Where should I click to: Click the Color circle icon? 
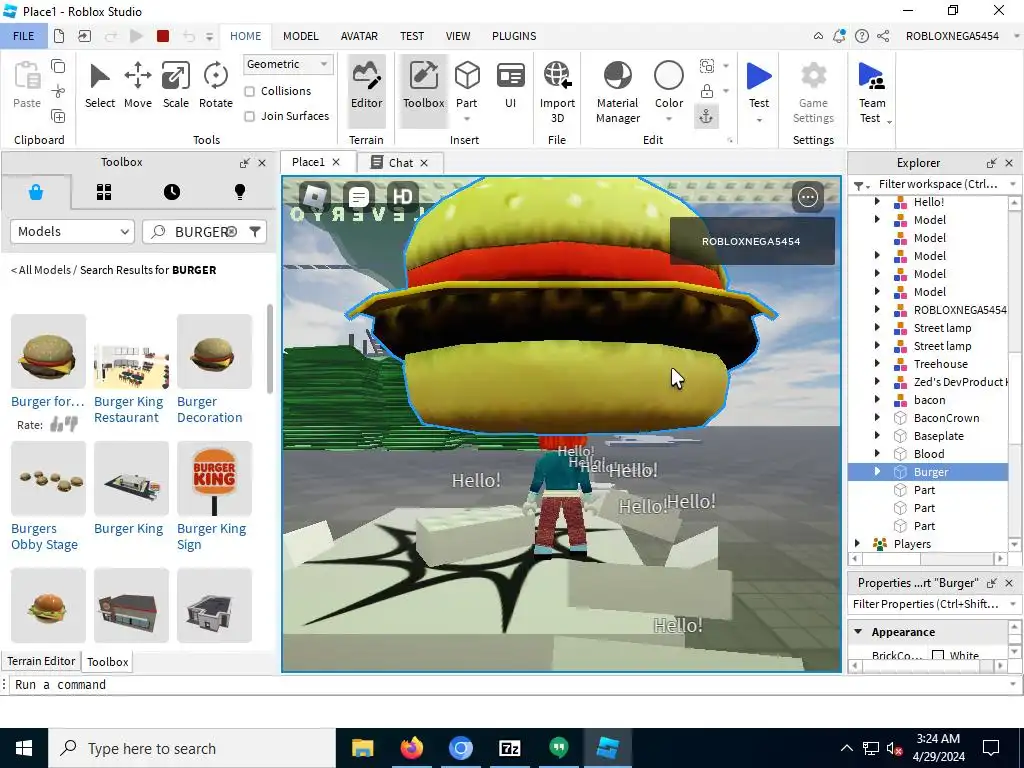pos(669,76)
